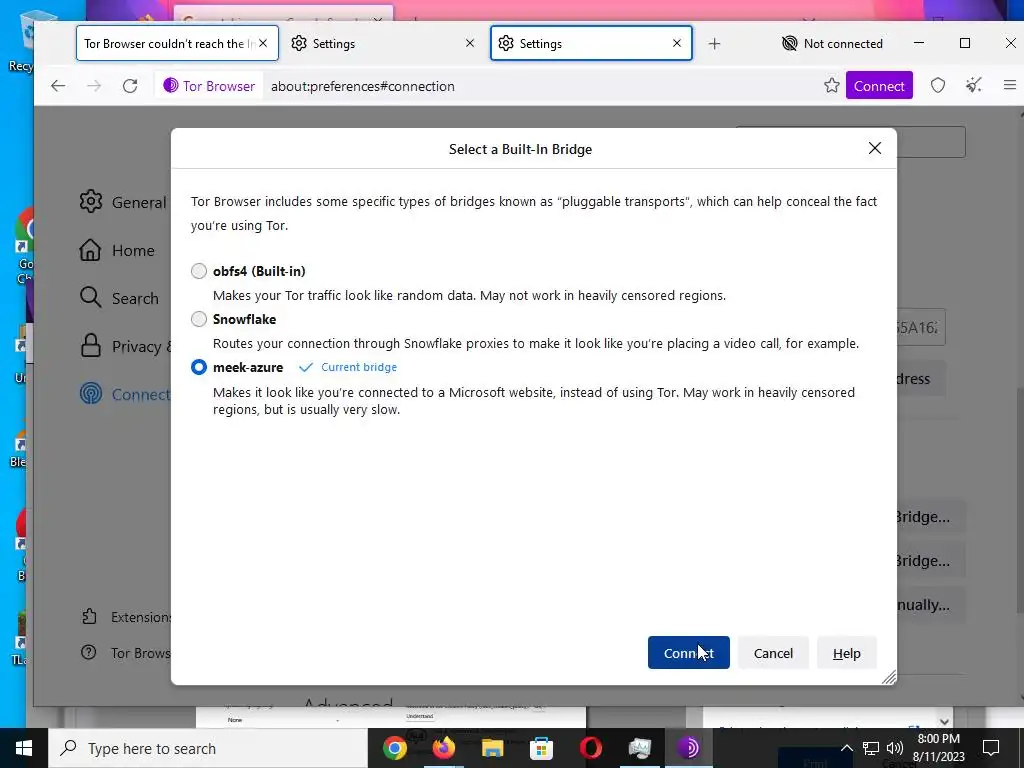
Task: Cancel the Built-In Bridge dialog
Action: (x=773, y=652)
